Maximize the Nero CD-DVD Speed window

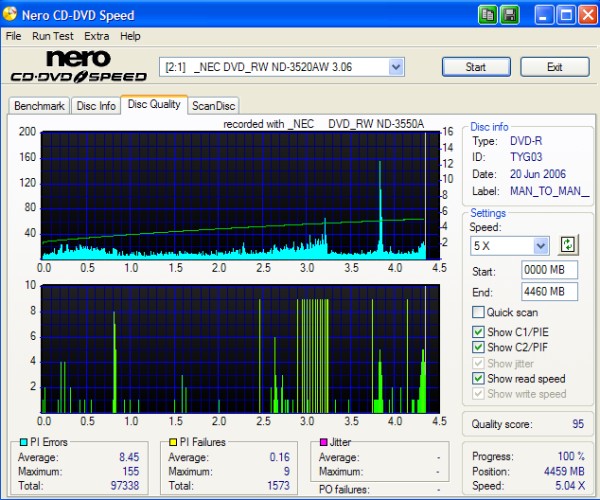(x=566, y=15)
